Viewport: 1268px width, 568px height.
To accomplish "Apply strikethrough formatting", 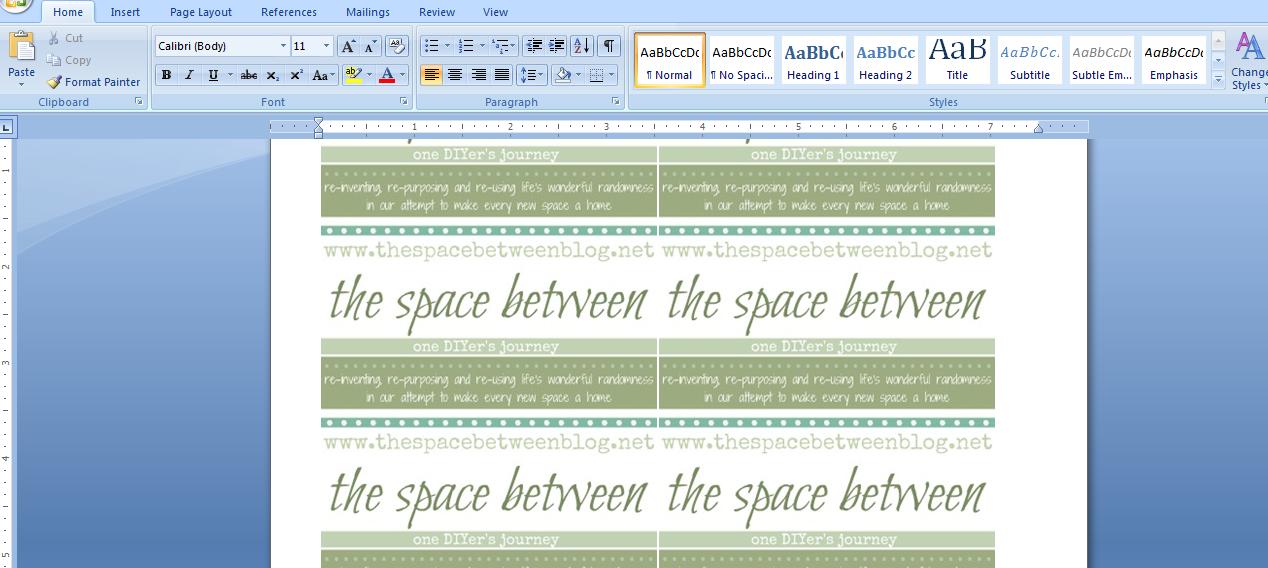I will pyautogui.click(x=249, y=75).
